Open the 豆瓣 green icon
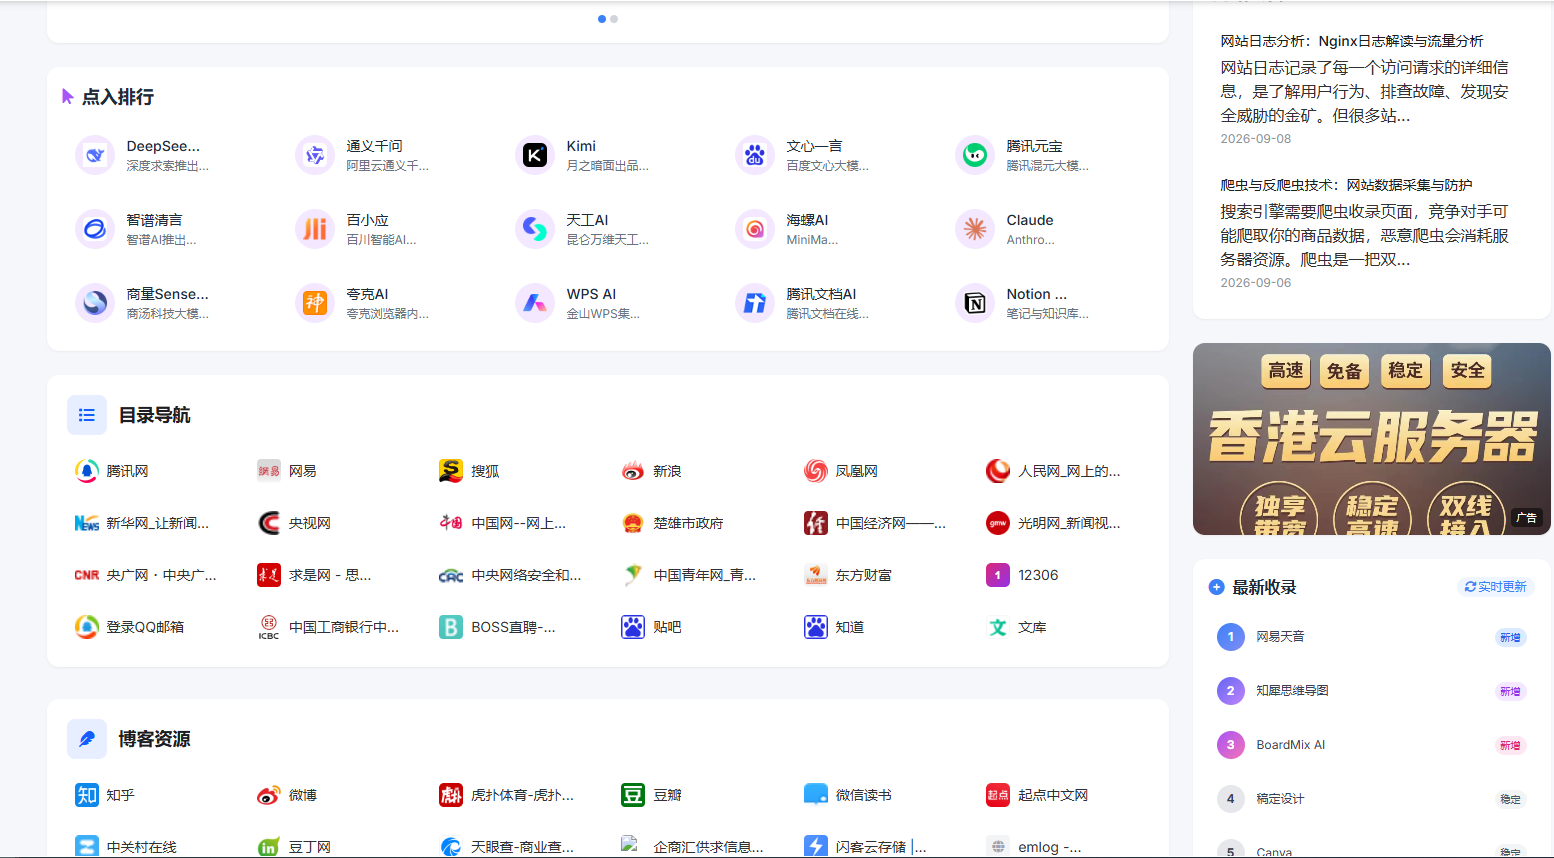The image size is (1554, 858). point(633,795)
